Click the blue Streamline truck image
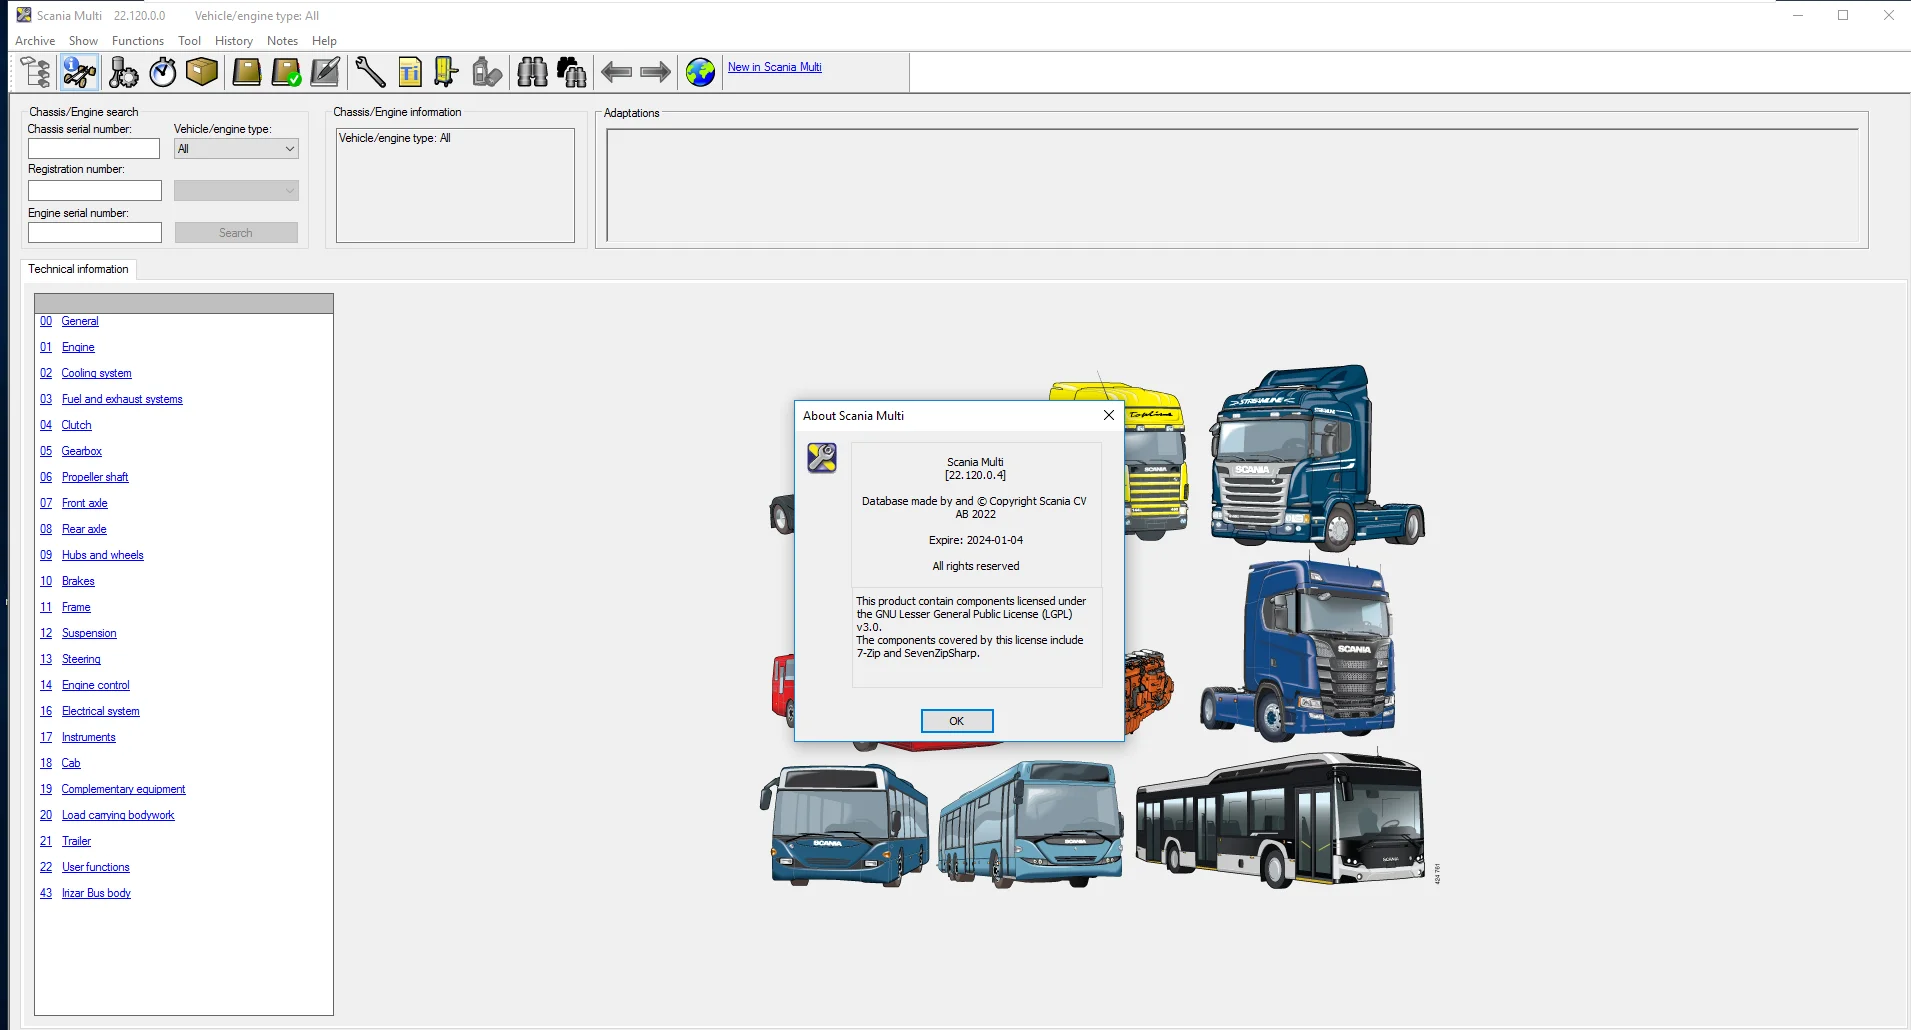 point(1315,459)
